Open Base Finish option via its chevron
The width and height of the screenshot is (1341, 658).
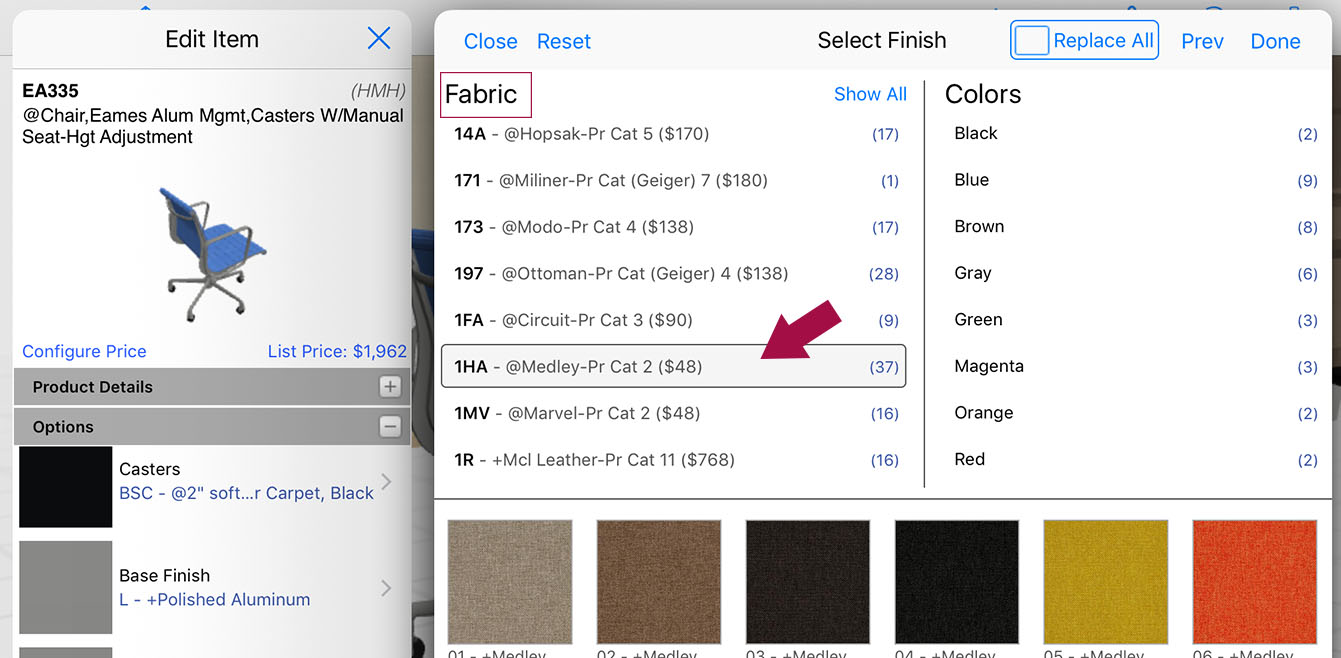coord(386,588)
